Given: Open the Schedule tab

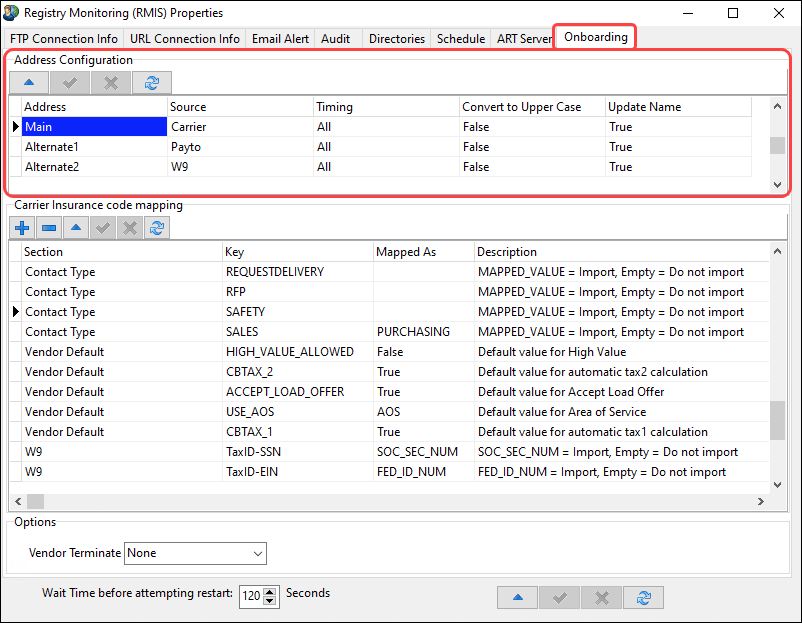Looking at the screenshot, I should coord(460,38).
